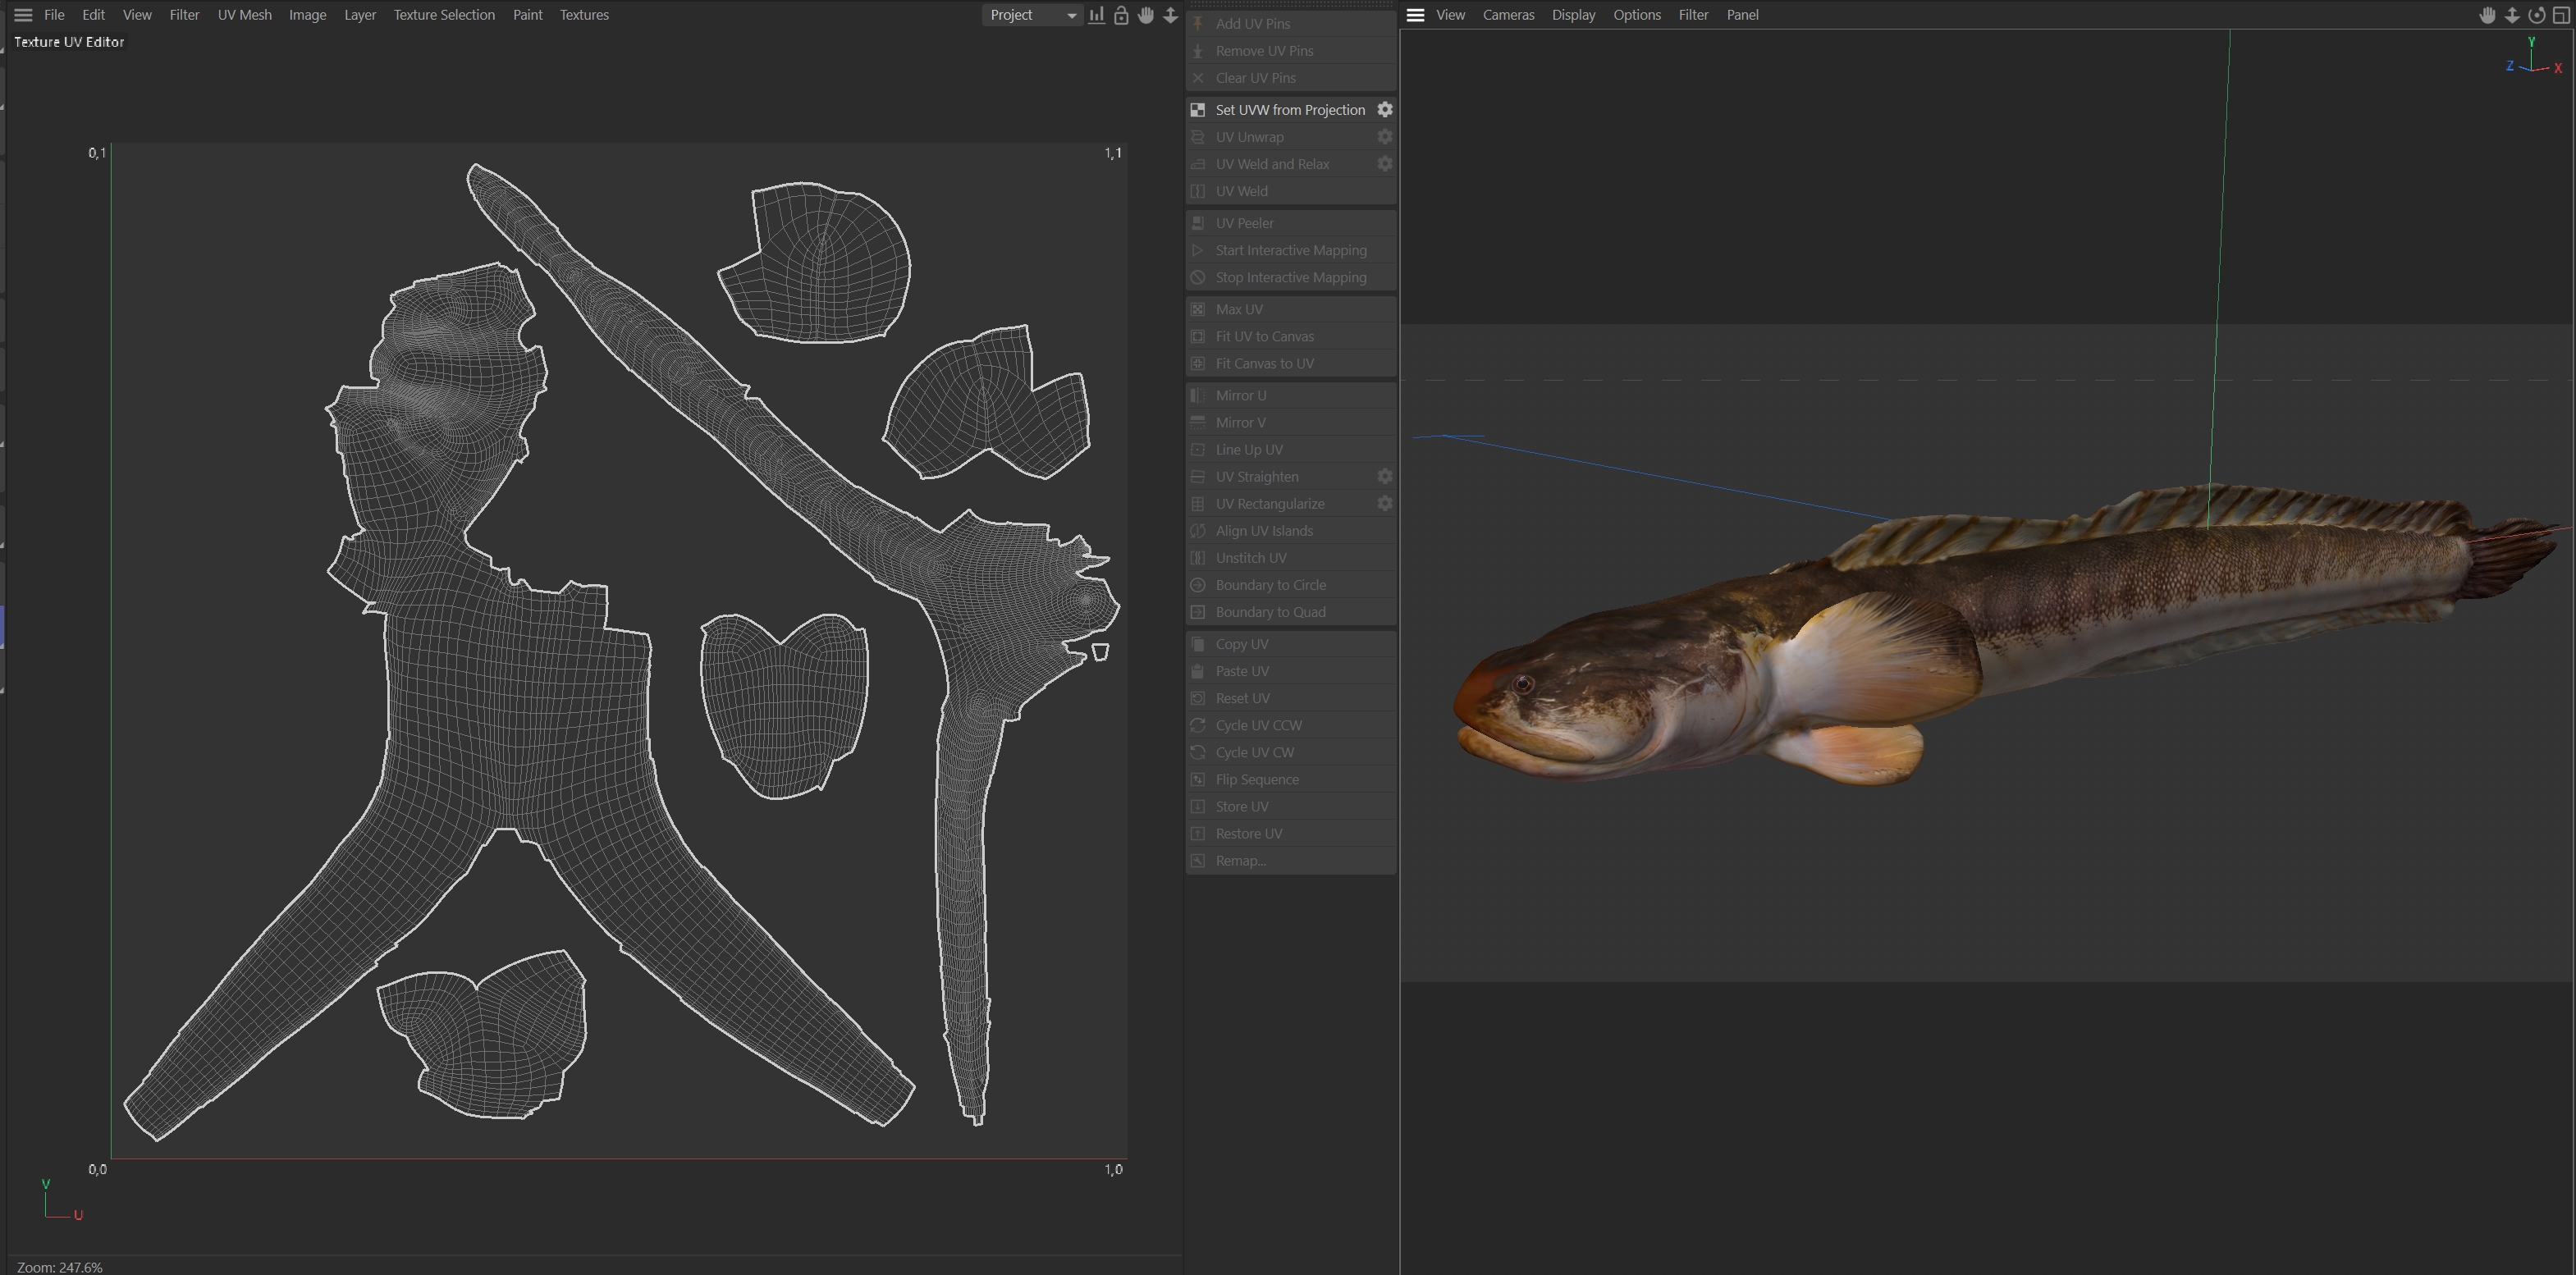Click Set UVW from Projection button

1289,110
